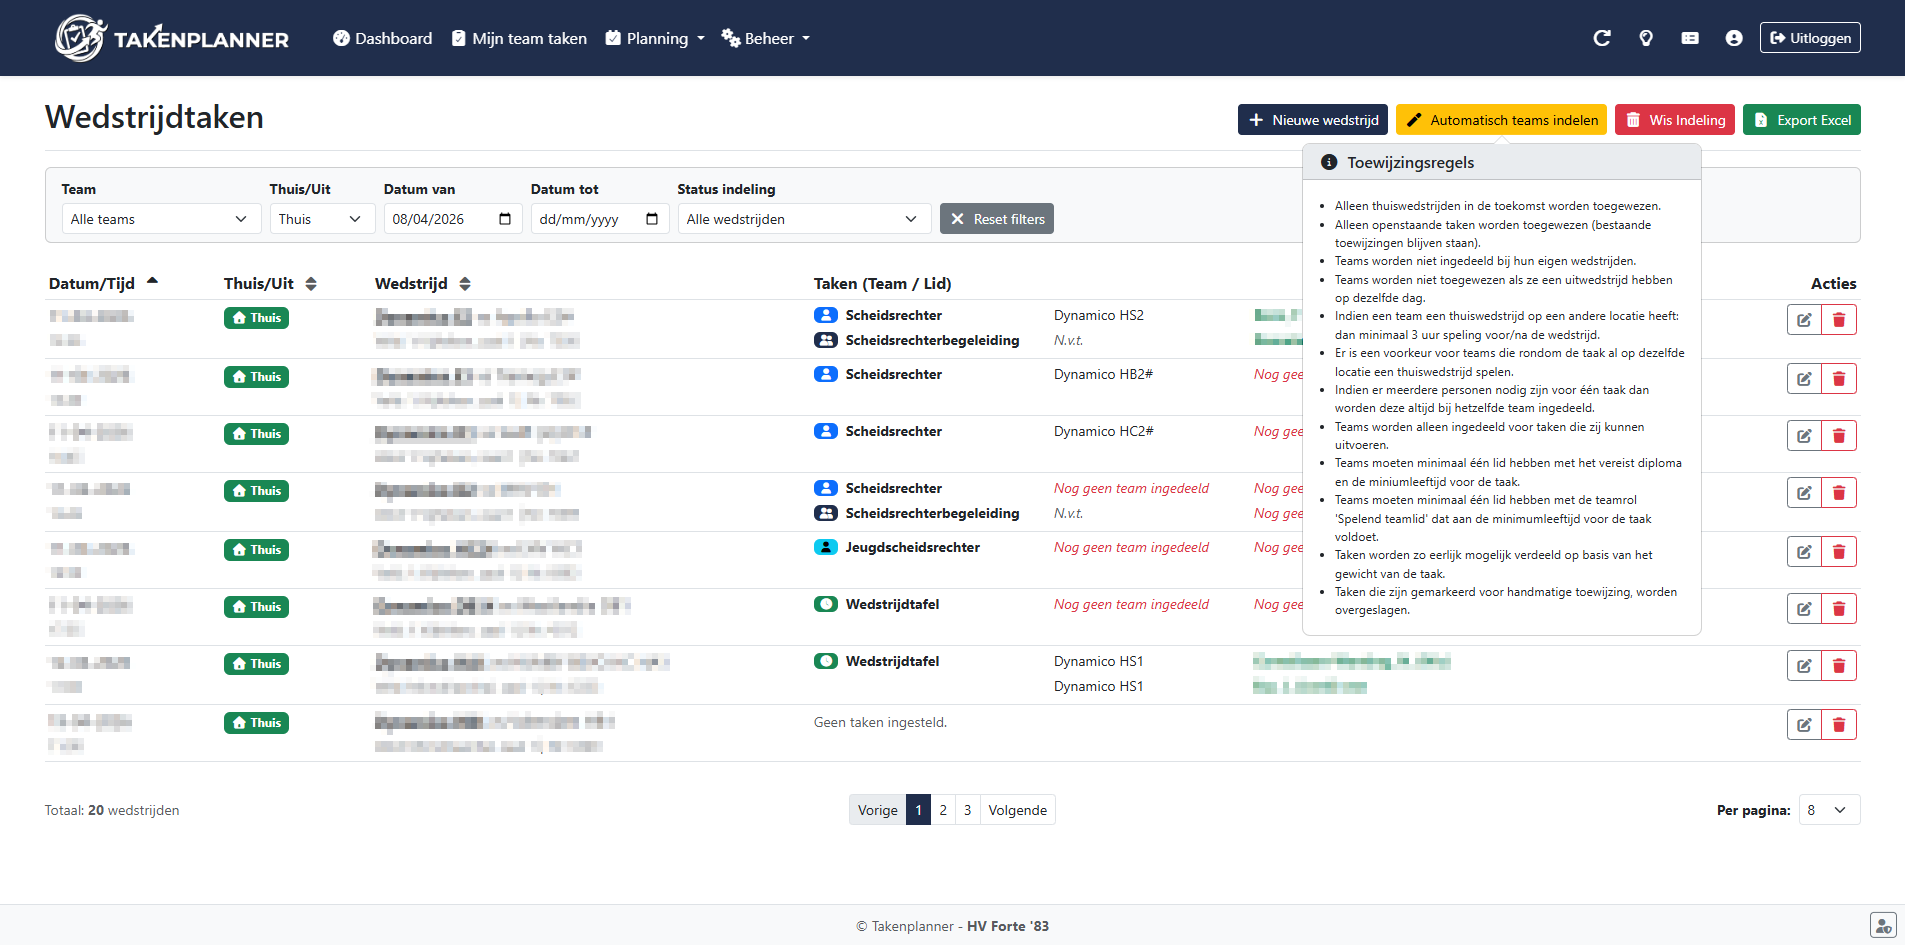Click the ID card icon in navbar

click(1690, 38)
